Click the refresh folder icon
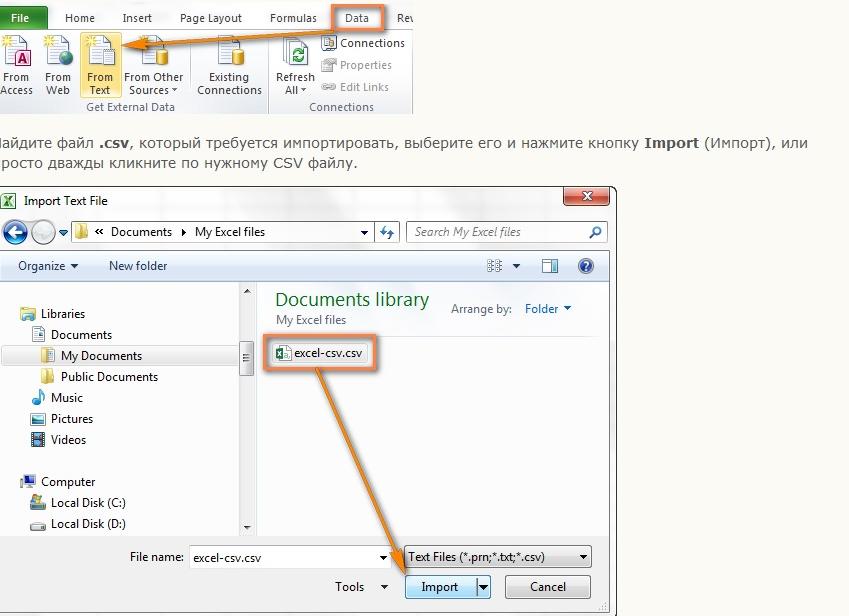849x616 pixels. 387,232
